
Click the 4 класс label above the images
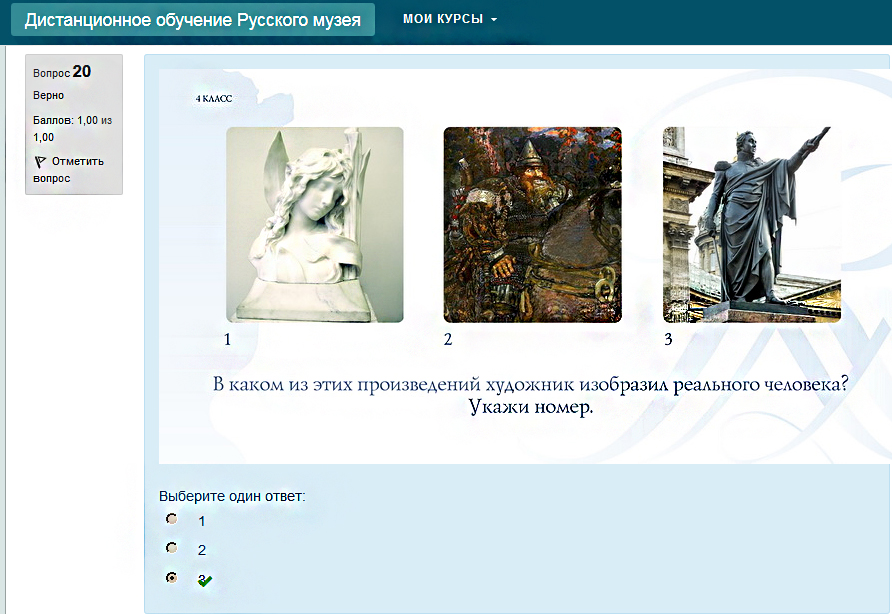pyautogui.click(x=213, y=98)
